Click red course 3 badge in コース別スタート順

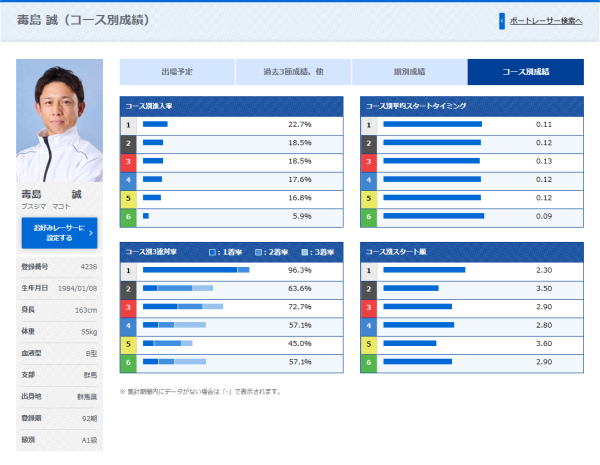click(x=369, y=308)
